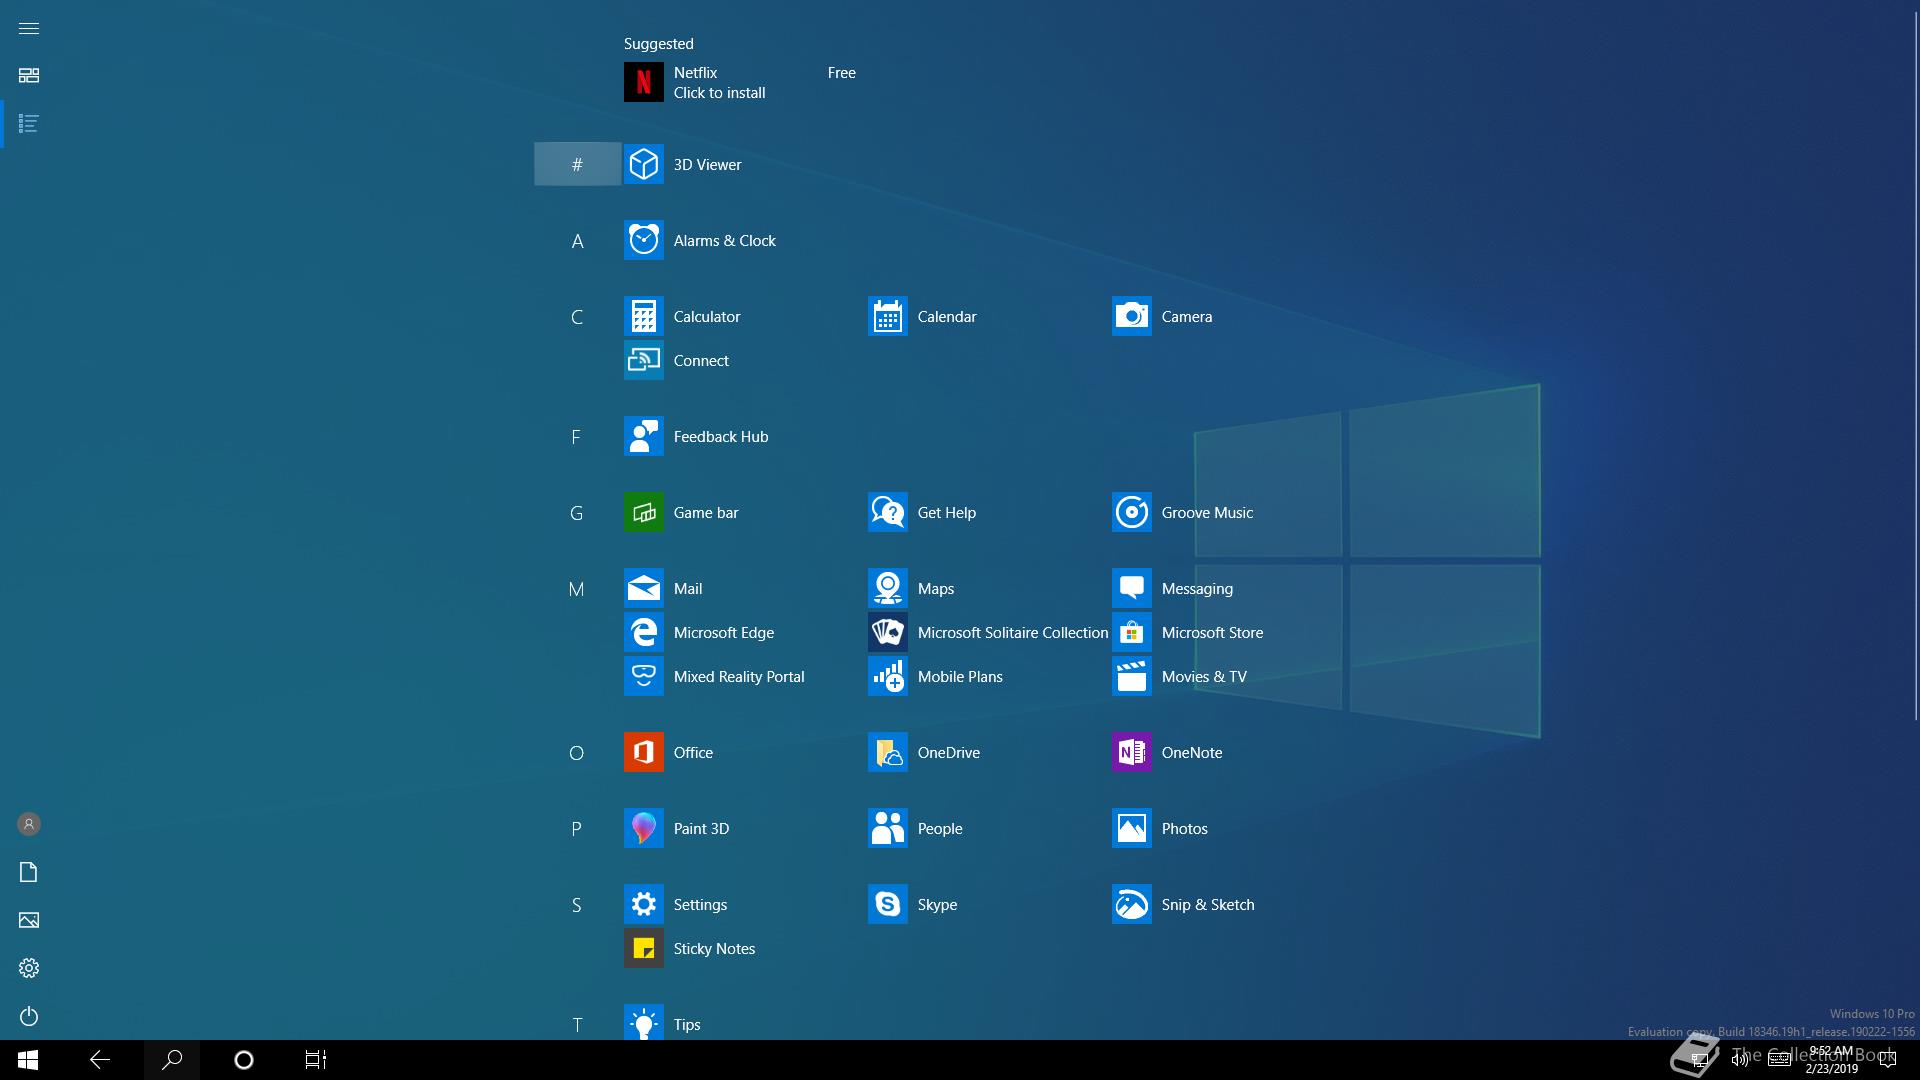1920x1080 pixels.
Task: Open Task View on taskbar
Action: point(316,1060)
